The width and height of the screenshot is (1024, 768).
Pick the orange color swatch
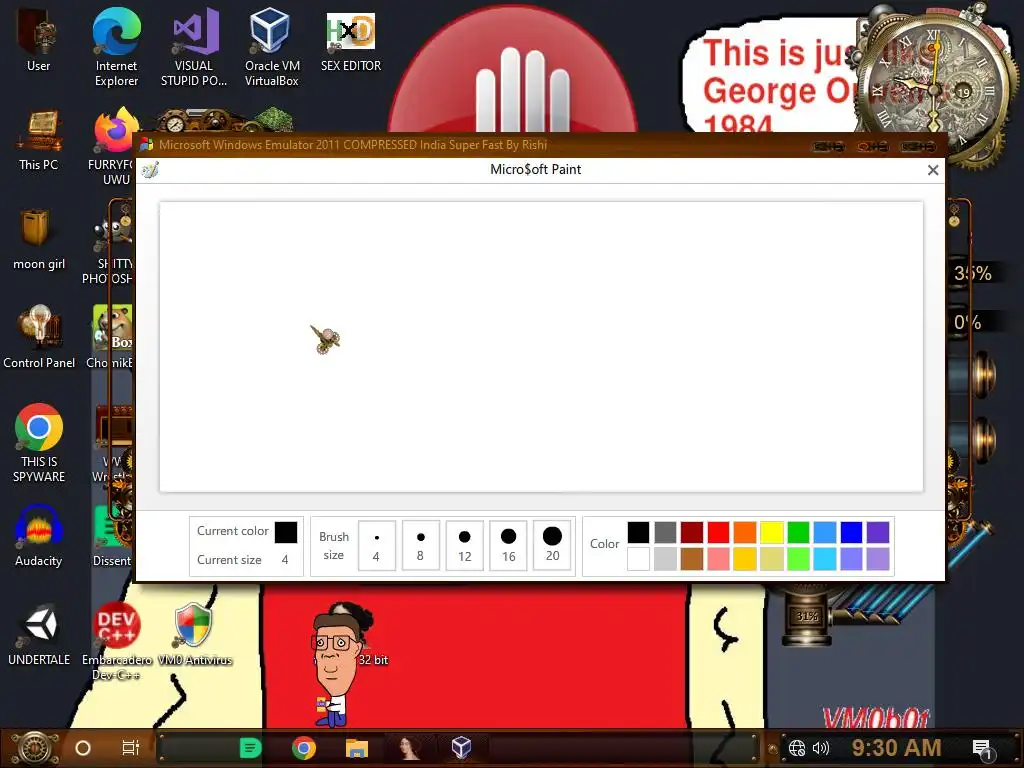pos(744,532)
